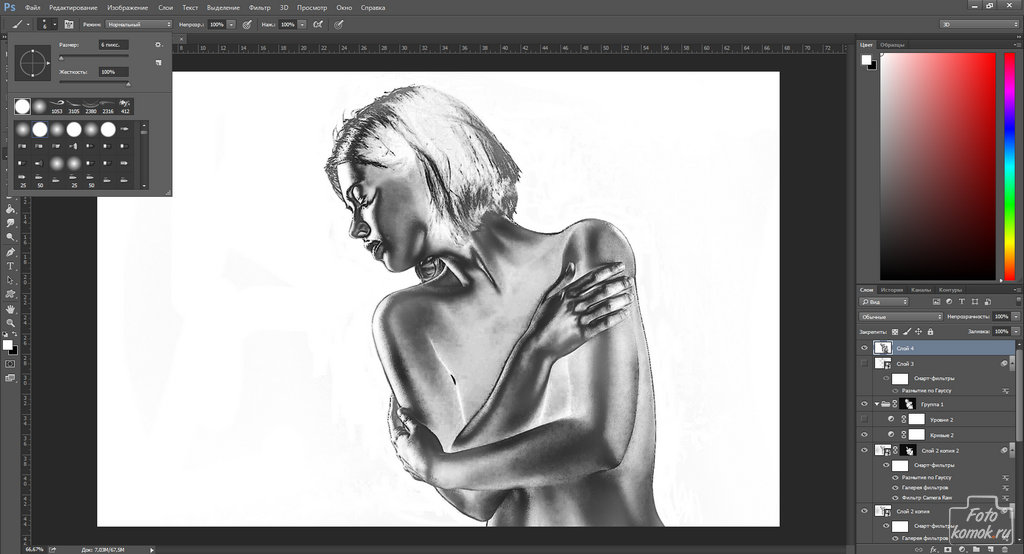
Task: Open layer blending mode Обычные dropdown
Action: click(900, 316)
